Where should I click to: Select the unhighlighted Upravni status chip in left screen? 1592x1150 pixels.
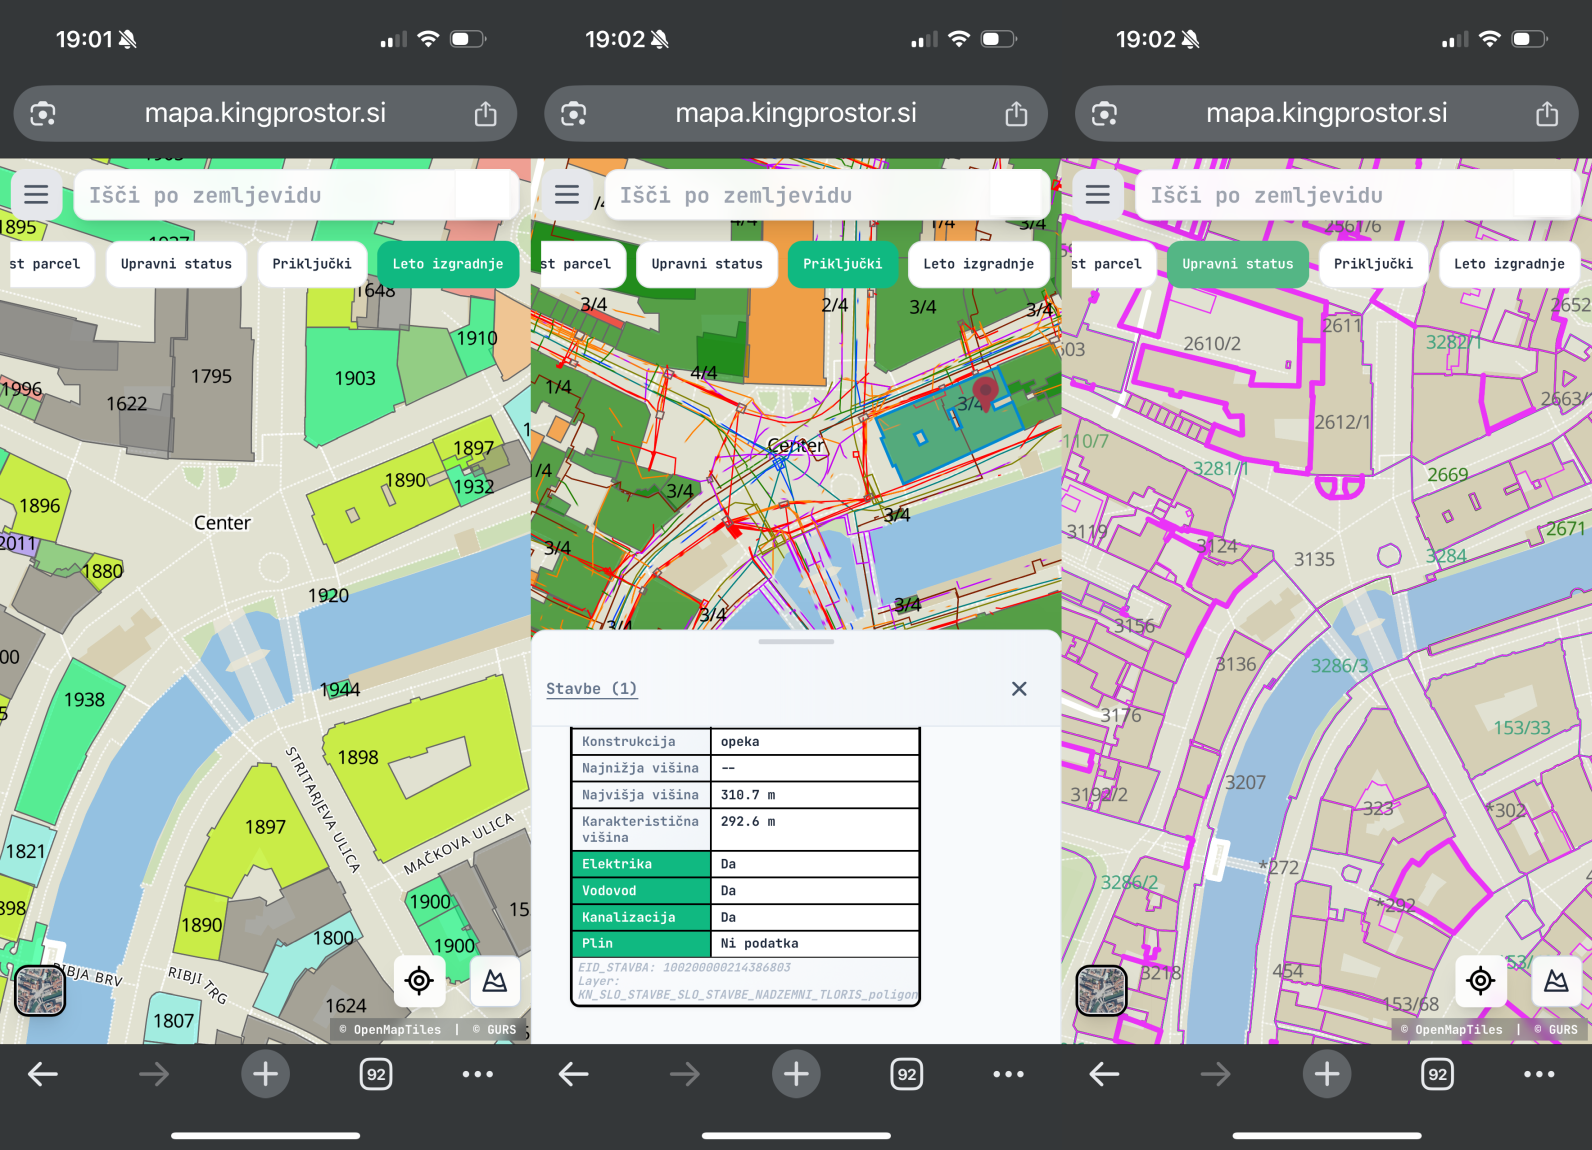(x=176, y=264)
